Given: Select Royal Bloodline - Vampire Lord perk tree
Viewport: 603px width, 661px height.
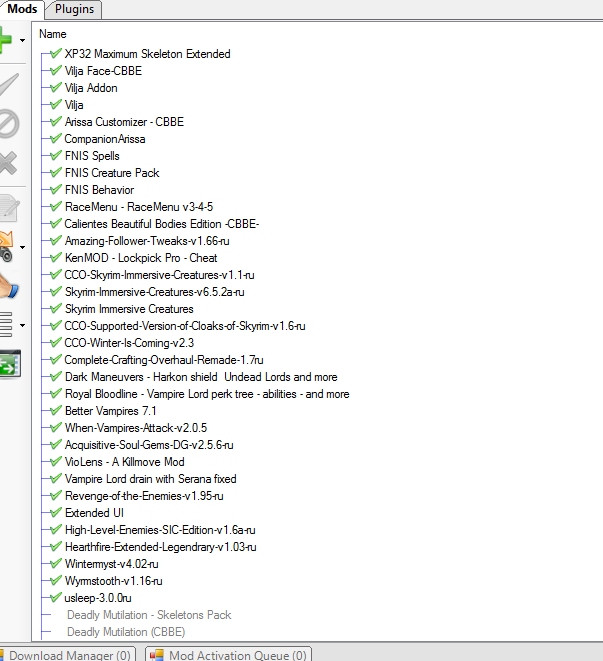Looking at the screenshot, I should (207, 394).
